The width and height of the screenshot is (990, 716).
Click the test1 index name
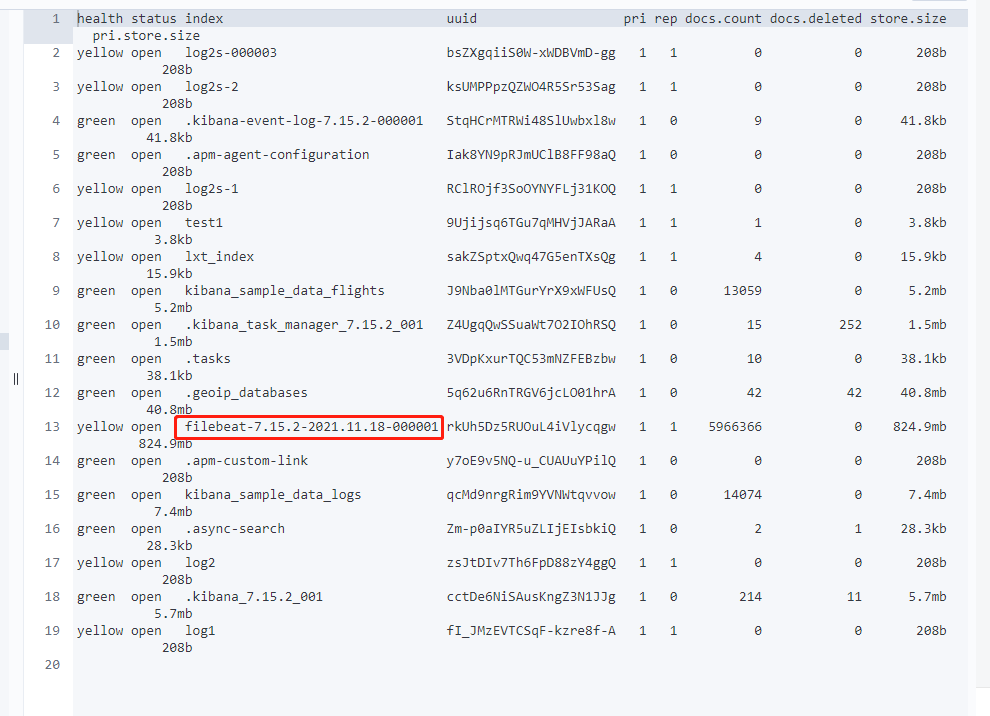point(204,223)
